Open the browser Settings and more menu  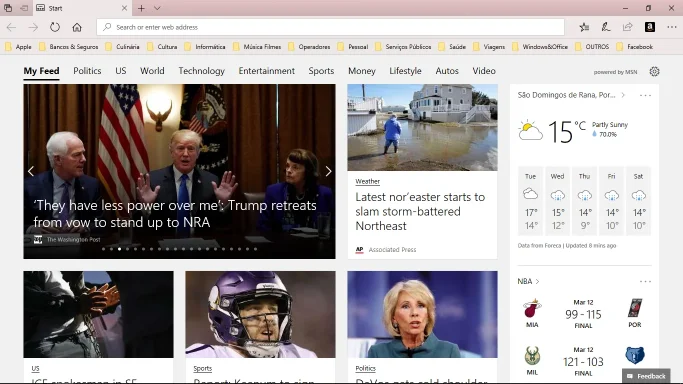point(672,27)
